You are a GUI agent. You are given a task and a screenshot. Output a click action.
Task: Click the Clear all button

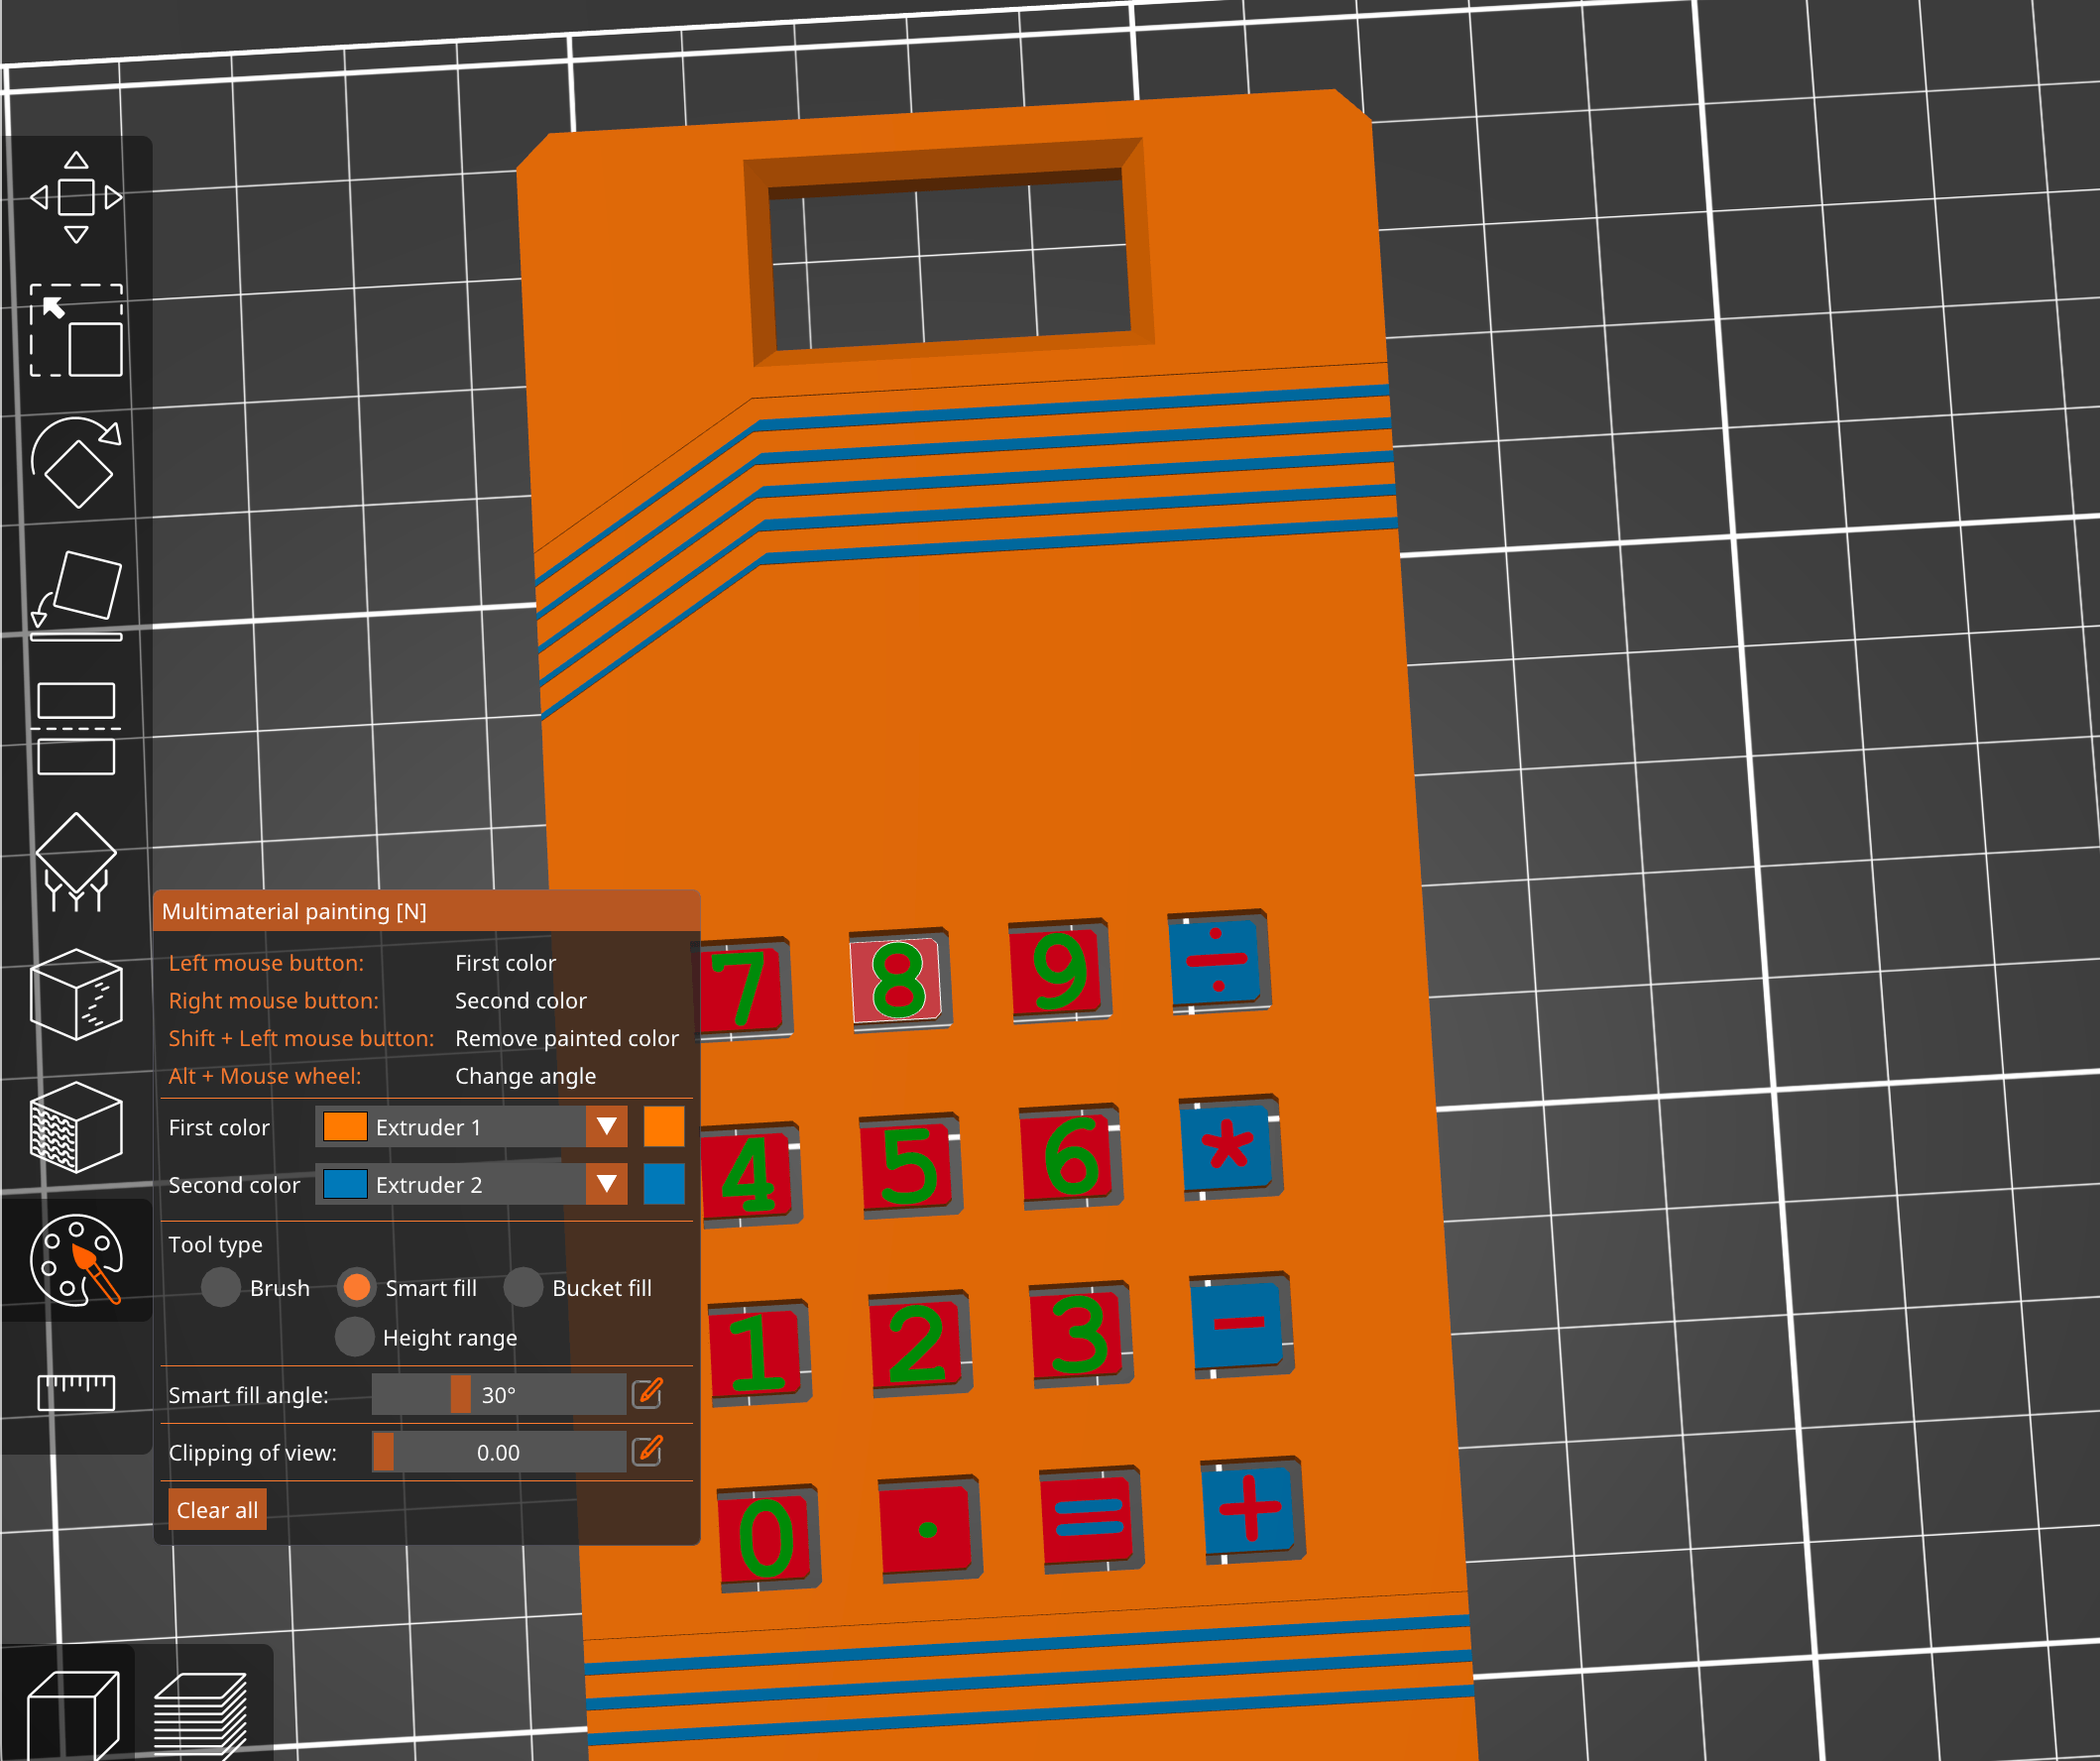pos(217,1510)
